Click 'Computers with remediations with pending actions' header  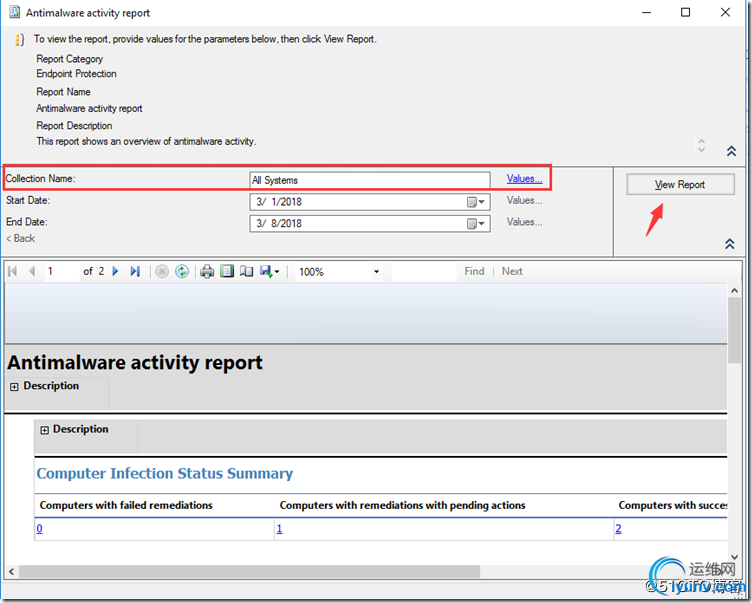(x=402, y=505)
